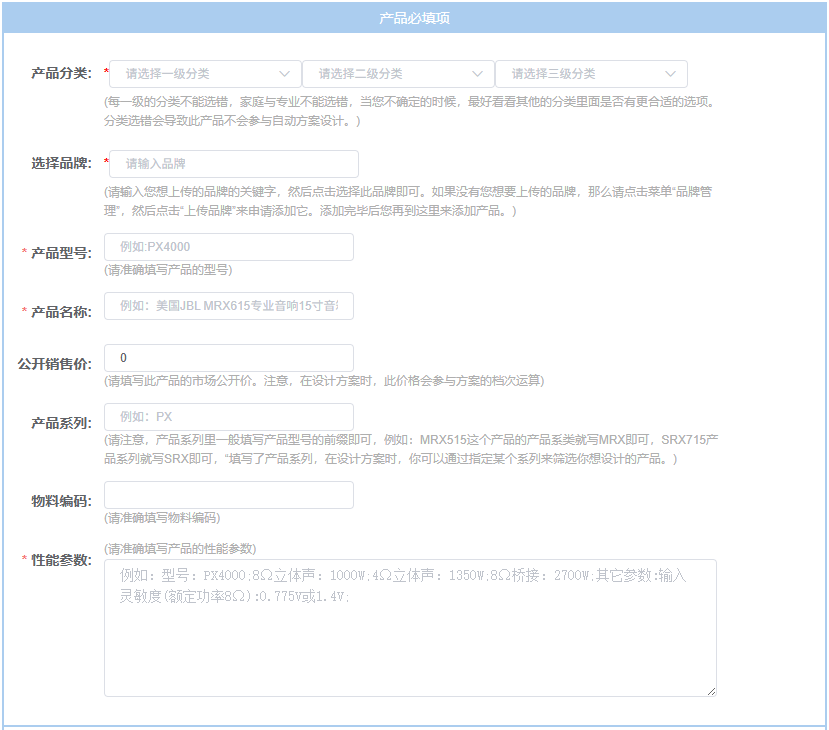Click inside the 性能参数 textarea

tap(410, 628)
